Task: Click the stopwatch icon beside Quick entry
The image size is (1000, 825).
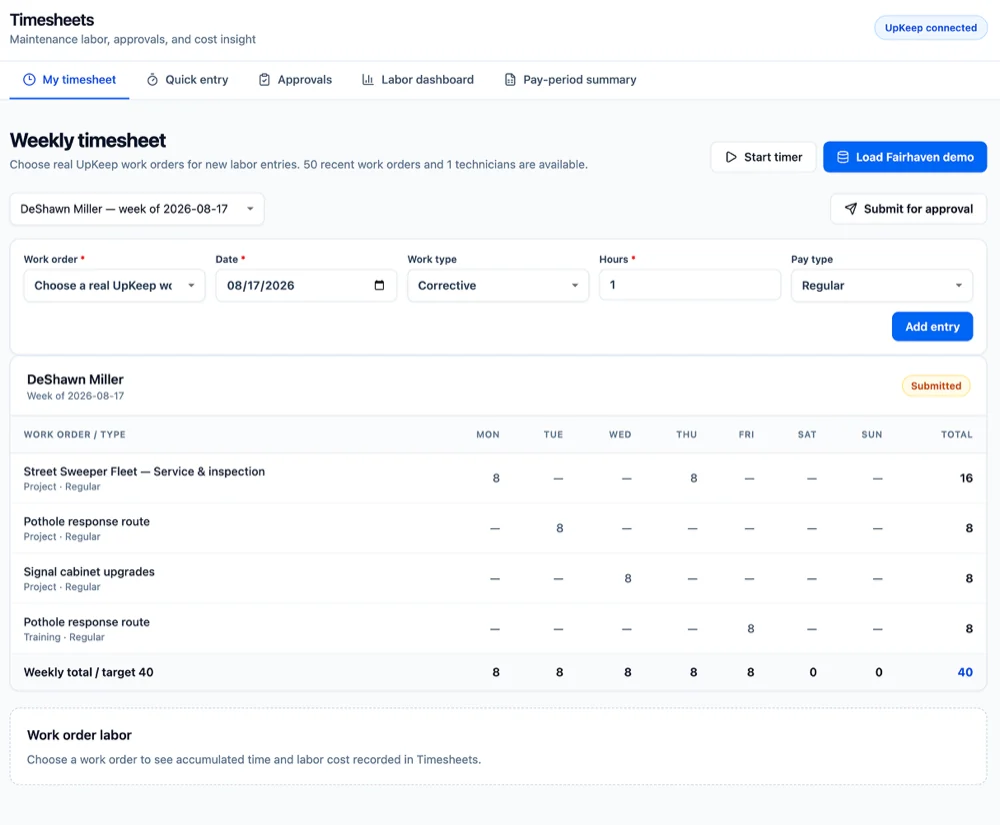Action: [x=152, y=80]
